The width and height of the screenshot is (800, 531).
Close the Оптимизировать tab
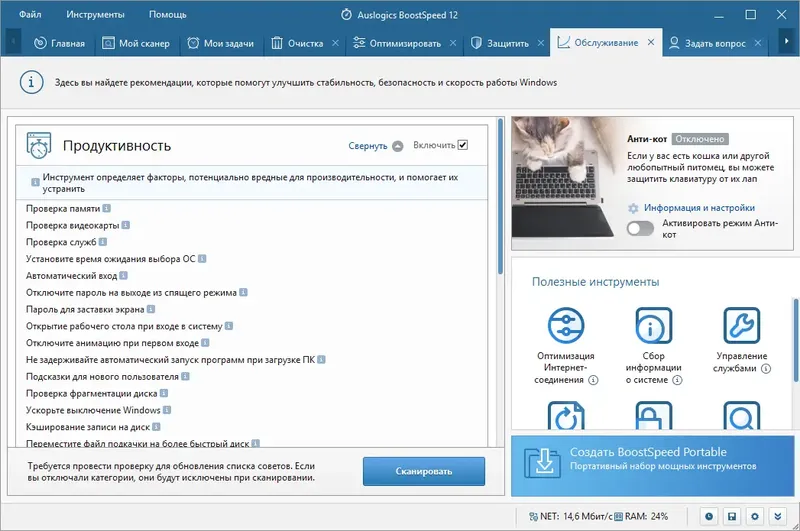tap(453, 43)
